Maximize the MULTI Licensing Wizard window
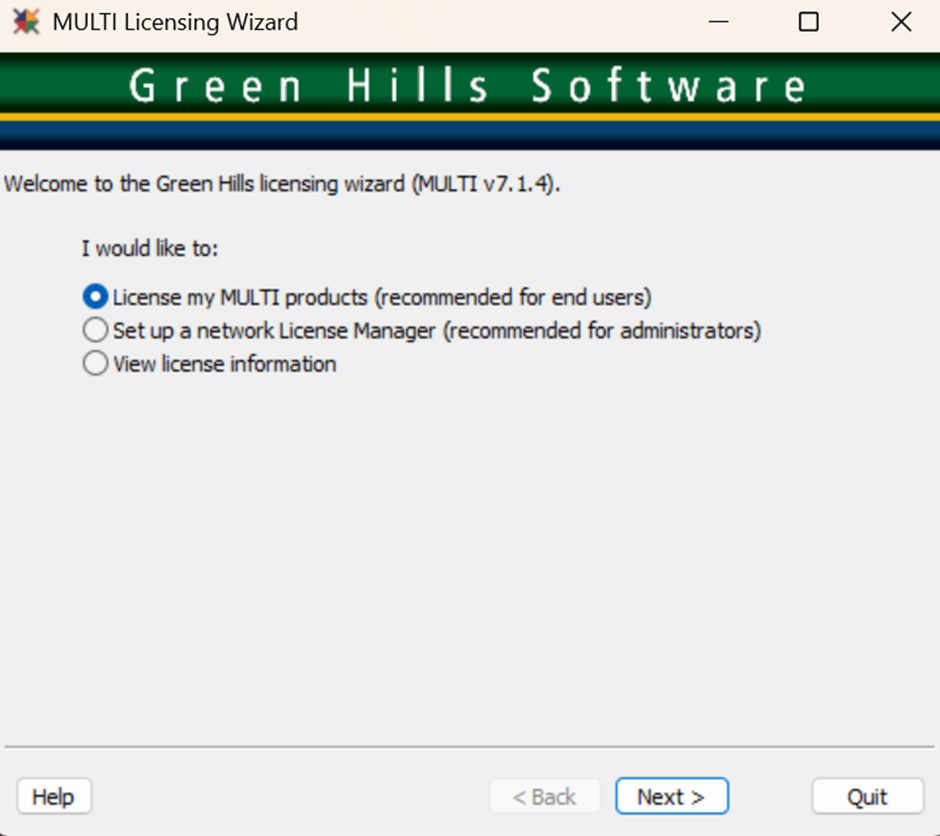 (808, 22)
